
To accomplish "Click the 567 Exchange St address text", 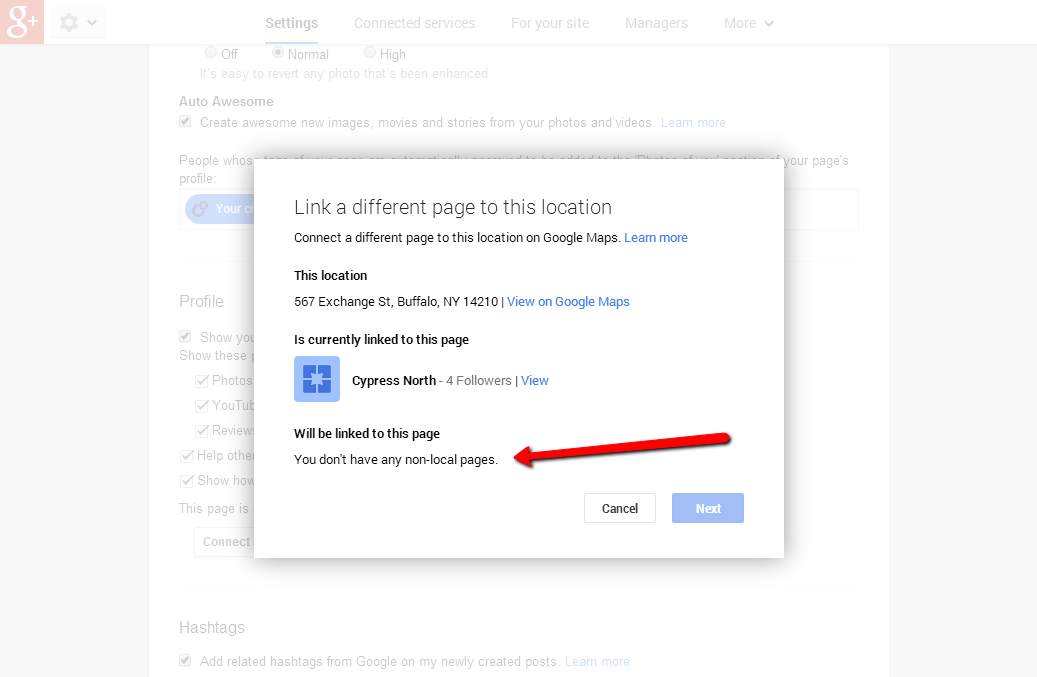I will tap(396, 301).
